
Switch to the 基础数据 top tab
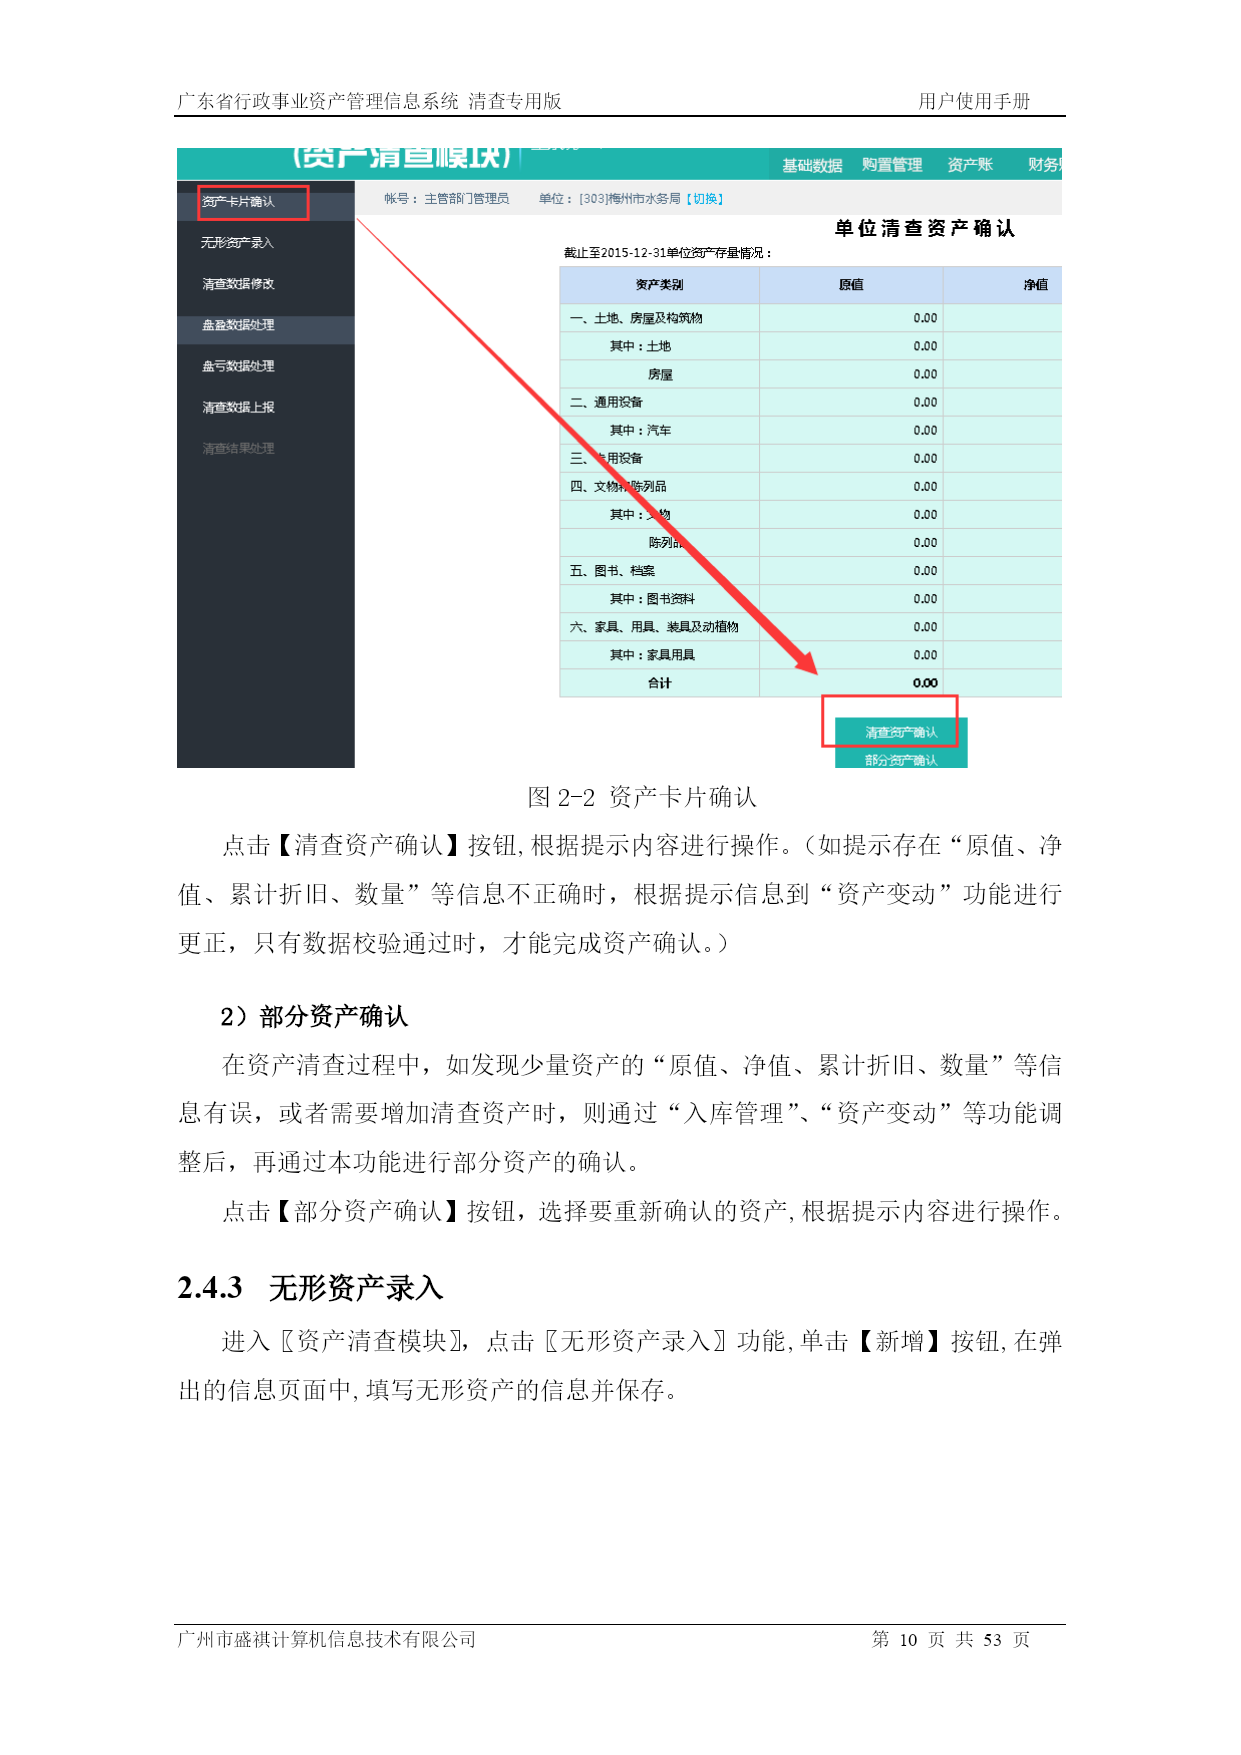point(812,165)
